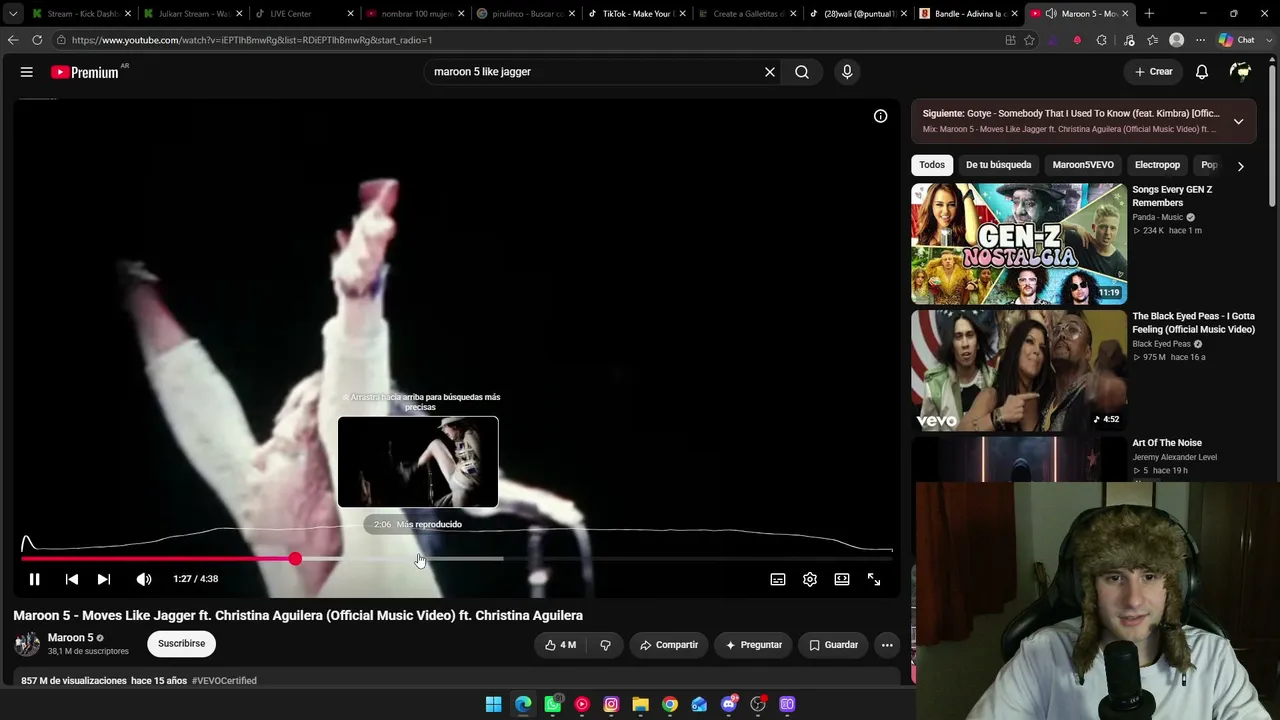Click the red video progress scrubber handle
Viewport: 1280px width, 720px height.
tap(295, 559)
